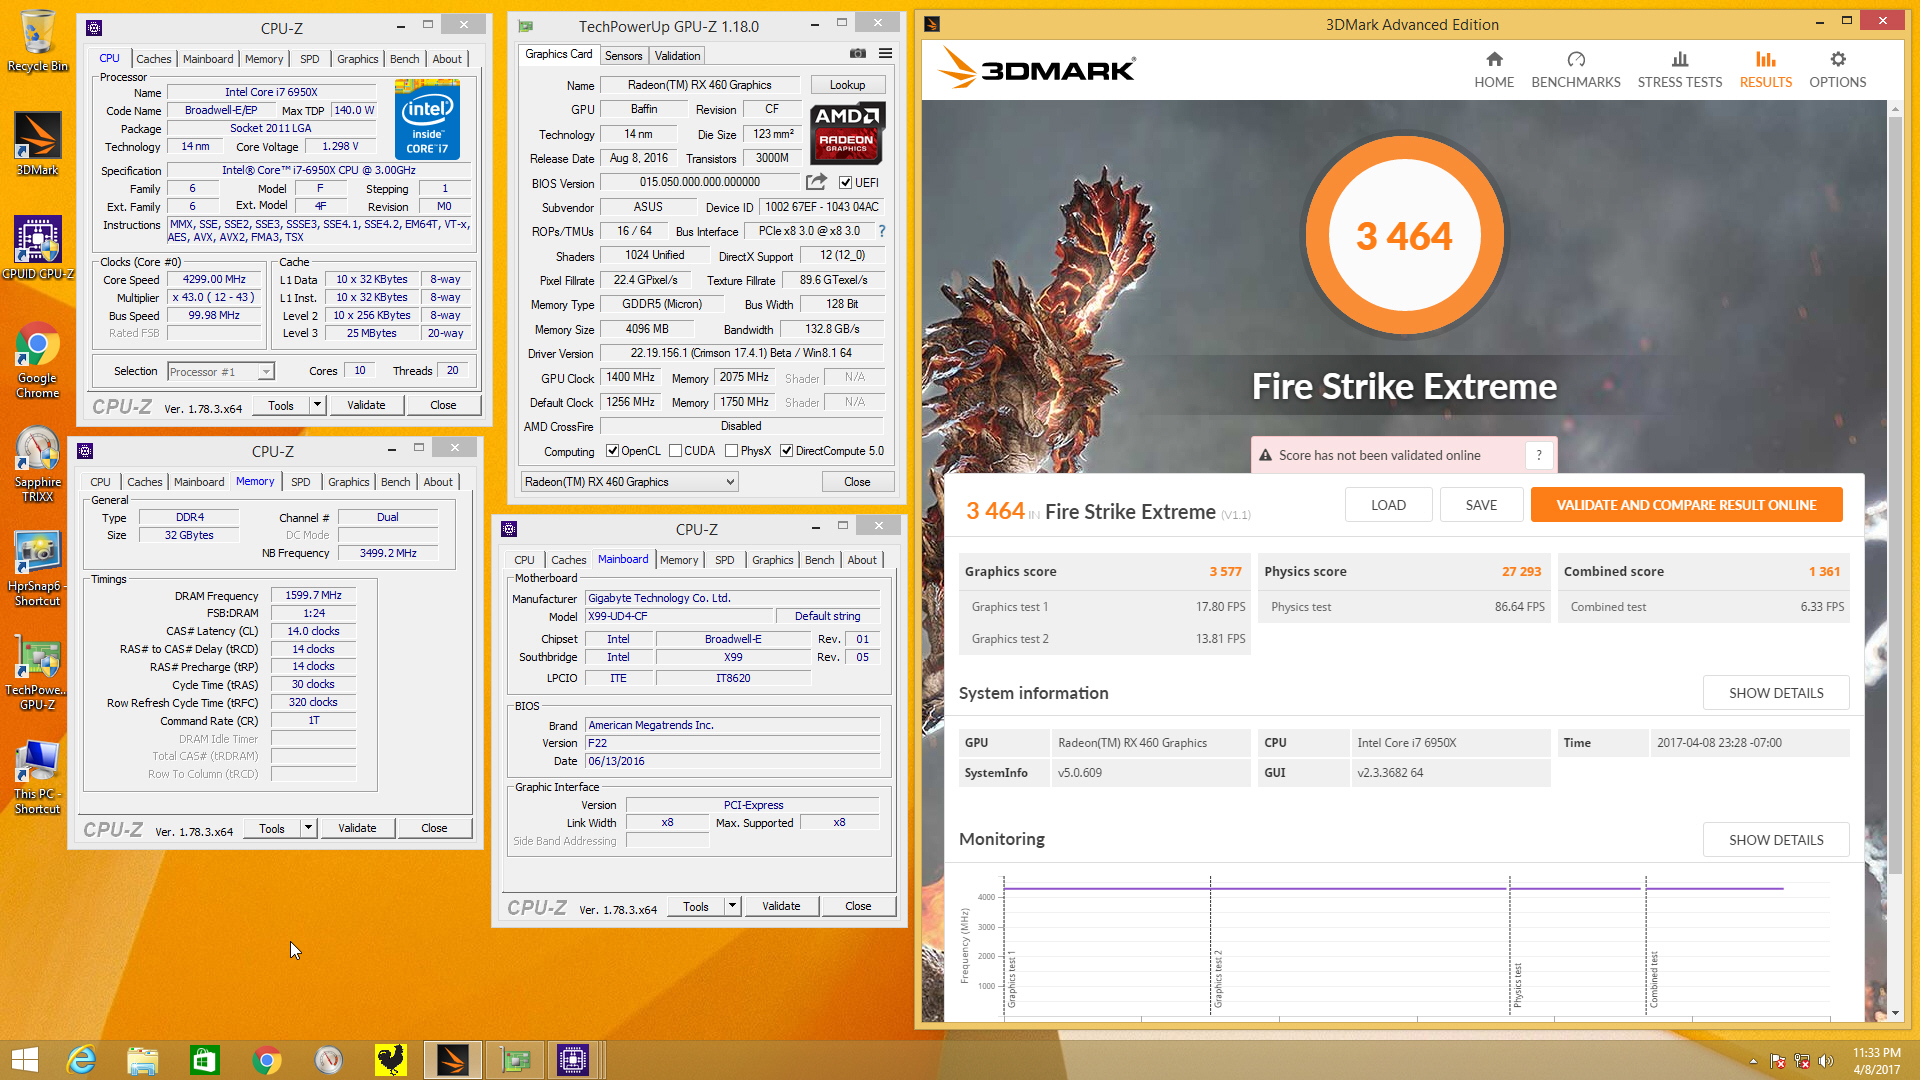1920x1080 pixels.
Task: Open Windows Start button
Action: 24,1060
